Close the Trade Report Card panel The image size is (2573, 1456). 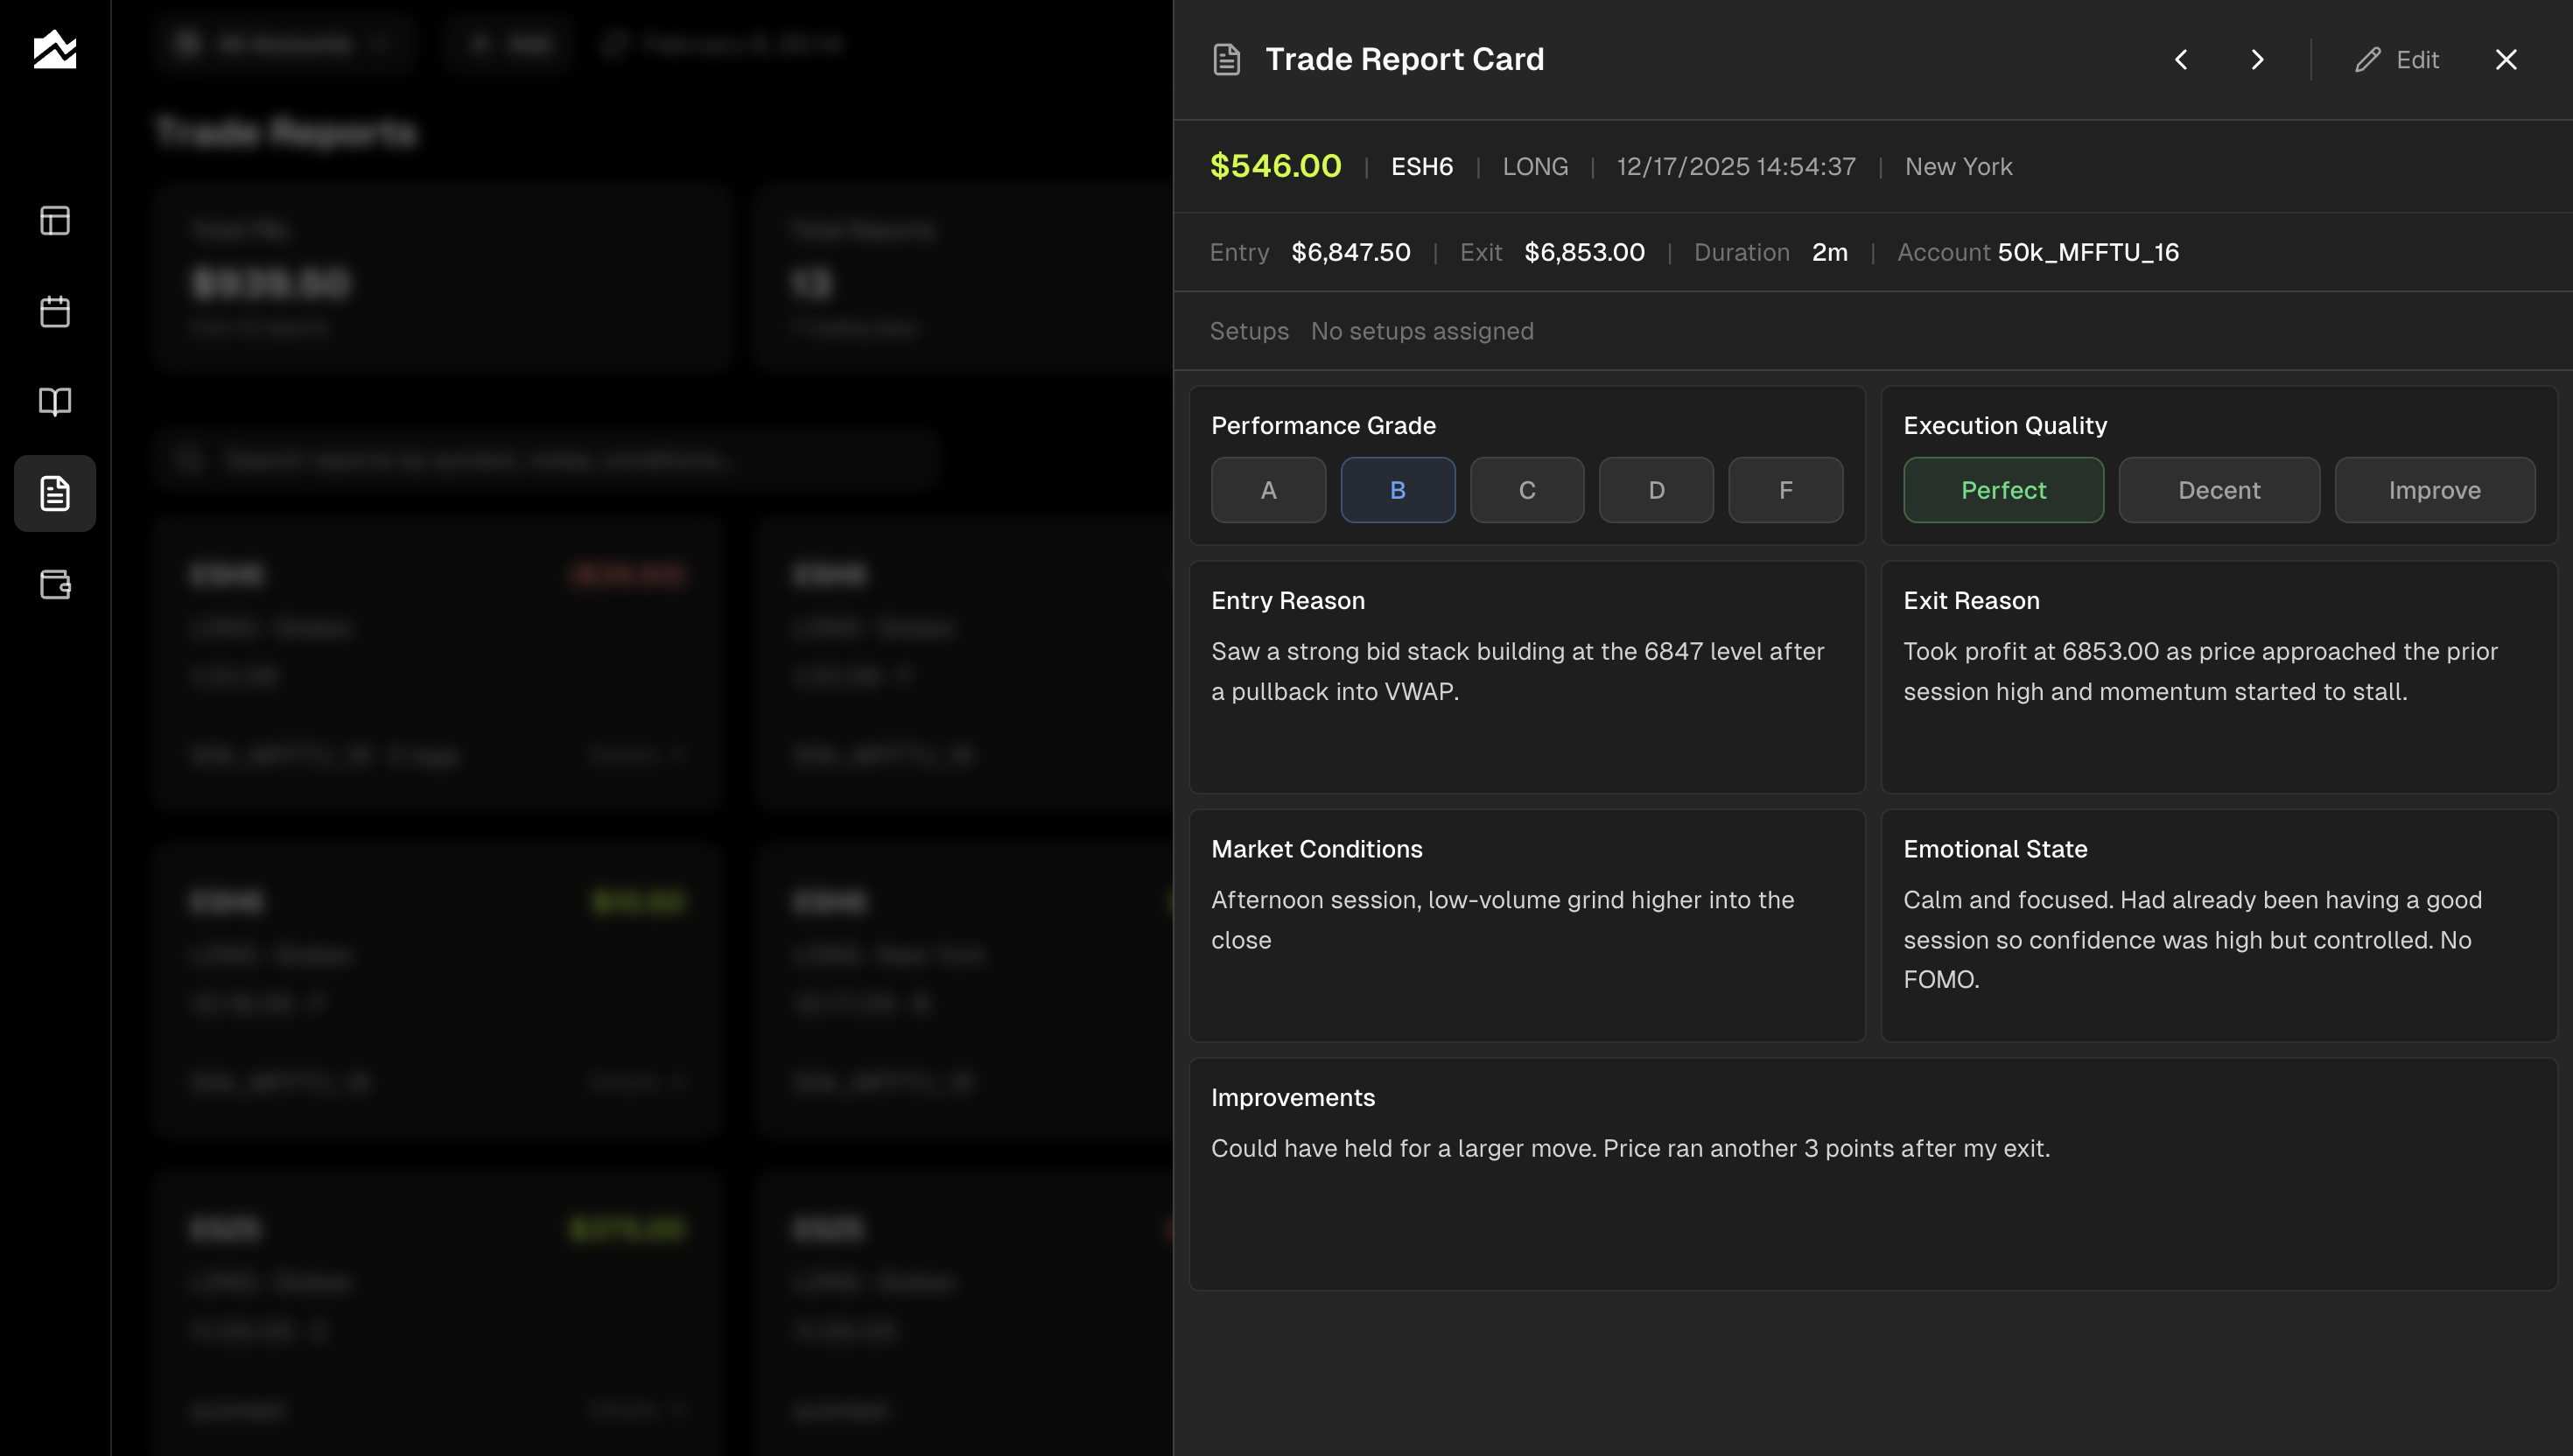pyautogui.click(x=2505, y=60)
